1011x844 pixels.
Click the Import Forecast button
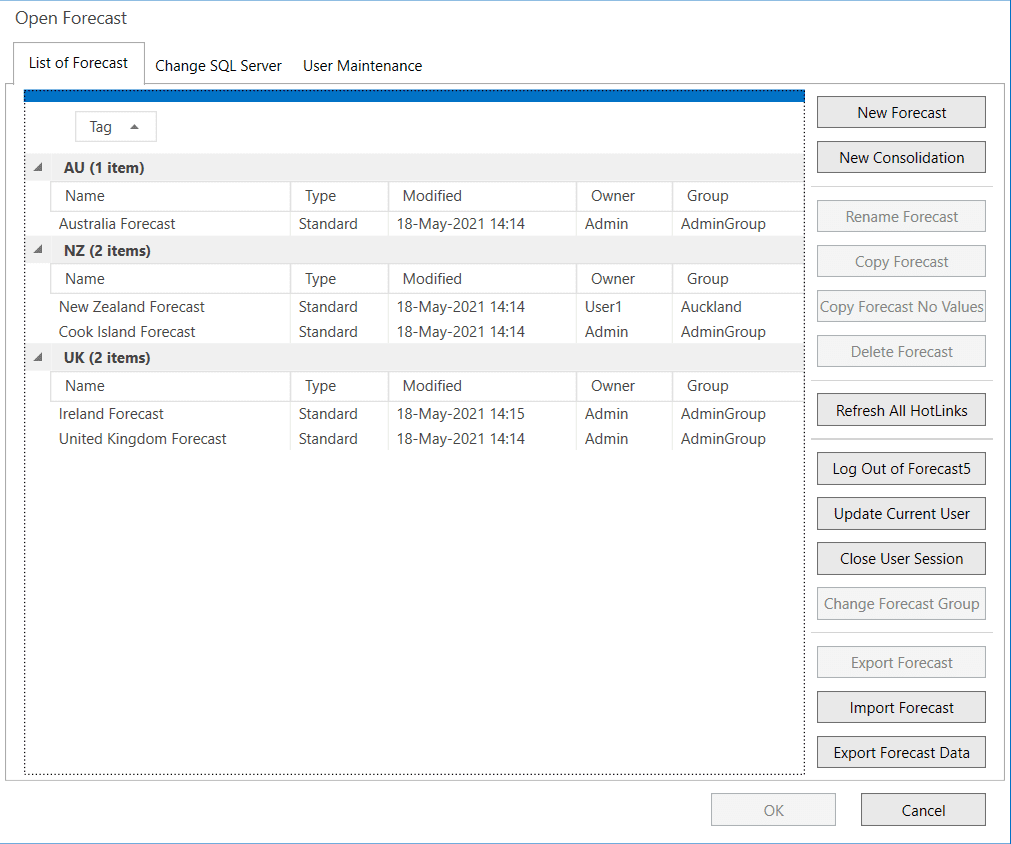(901, 708)
